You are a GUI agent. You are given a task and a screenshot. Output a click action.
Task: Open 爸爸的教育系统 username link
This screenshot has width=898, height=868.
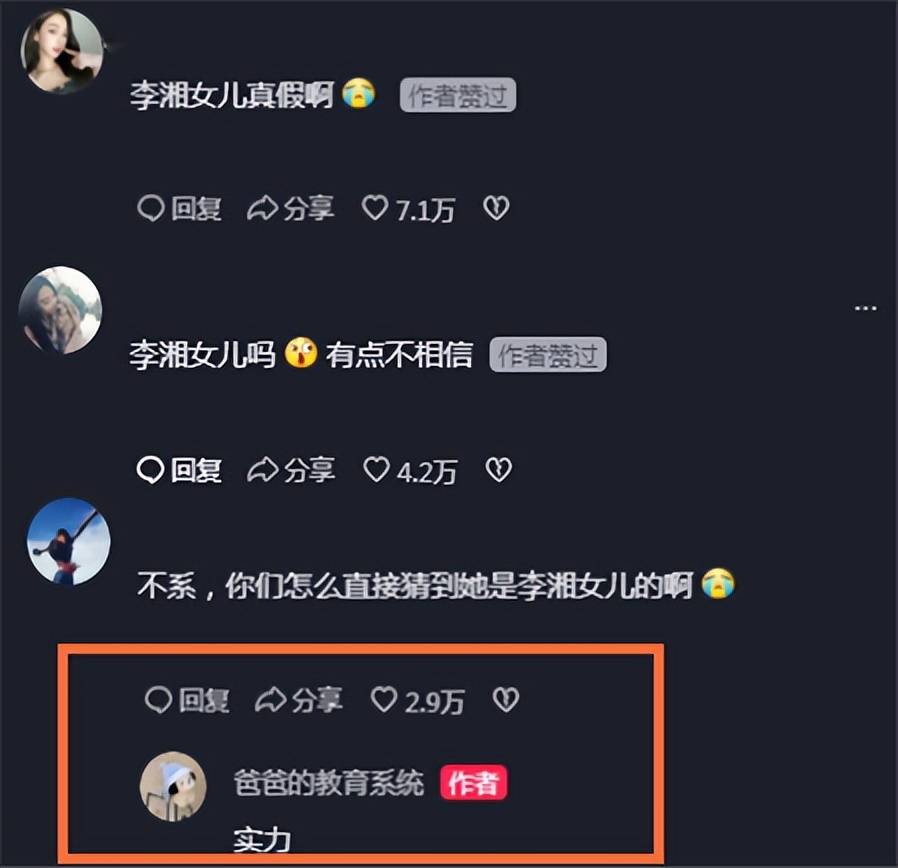(x=329, y=783)
